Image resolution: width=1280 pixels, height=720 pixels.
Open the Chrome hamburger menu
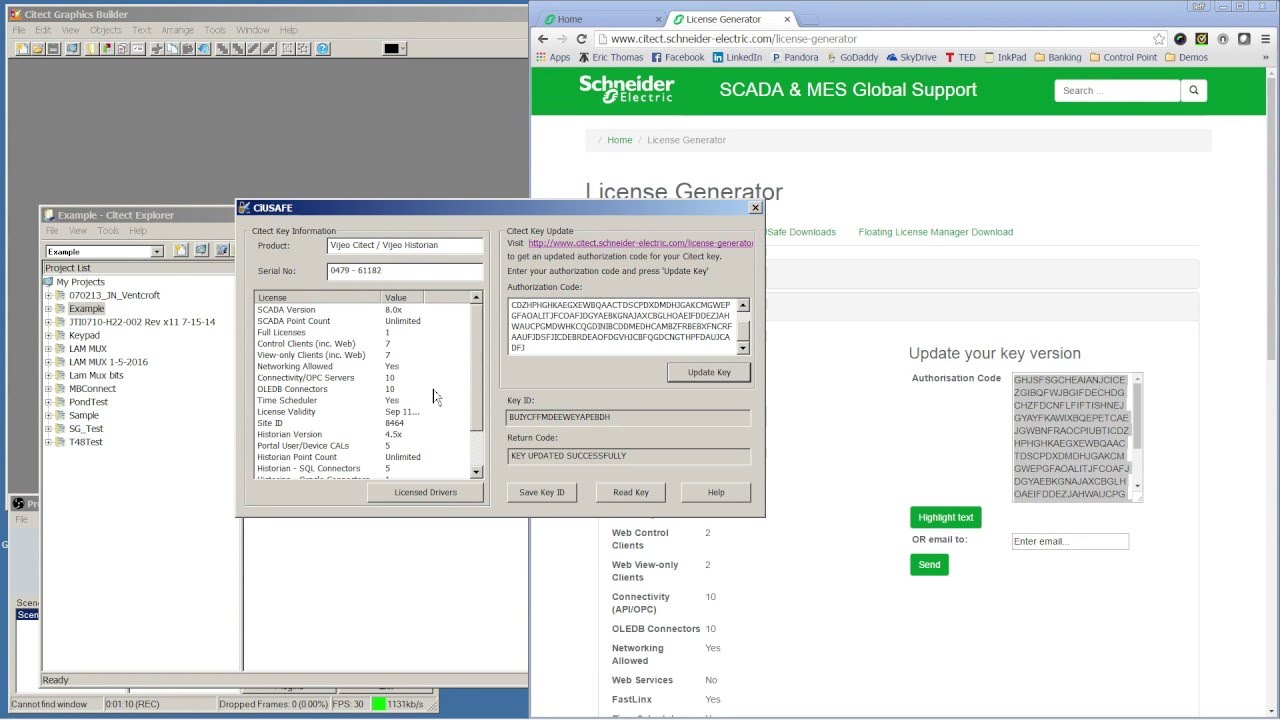pos(1266,39)
